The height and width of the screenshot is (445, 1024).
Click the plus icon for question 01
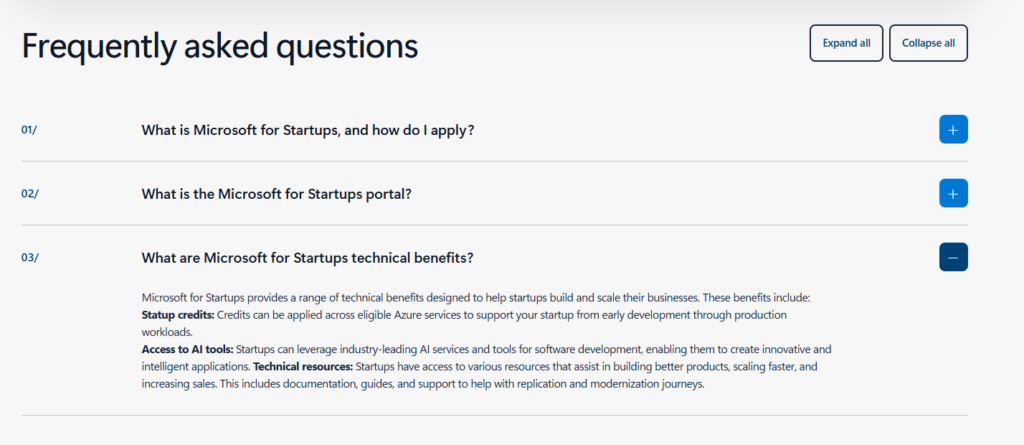pyautogui.click(x=953, y=129)
